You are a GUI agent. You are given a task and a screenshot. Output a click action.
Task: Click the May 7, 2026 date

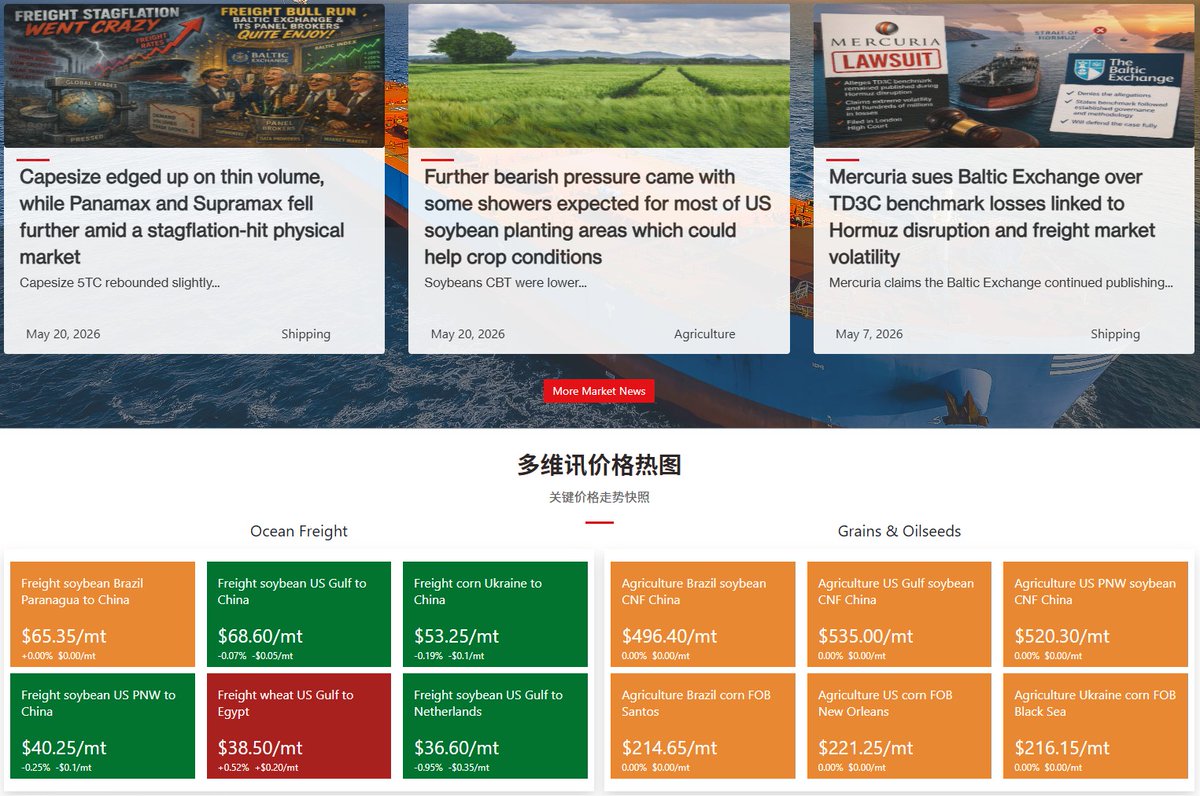point(869,334)
